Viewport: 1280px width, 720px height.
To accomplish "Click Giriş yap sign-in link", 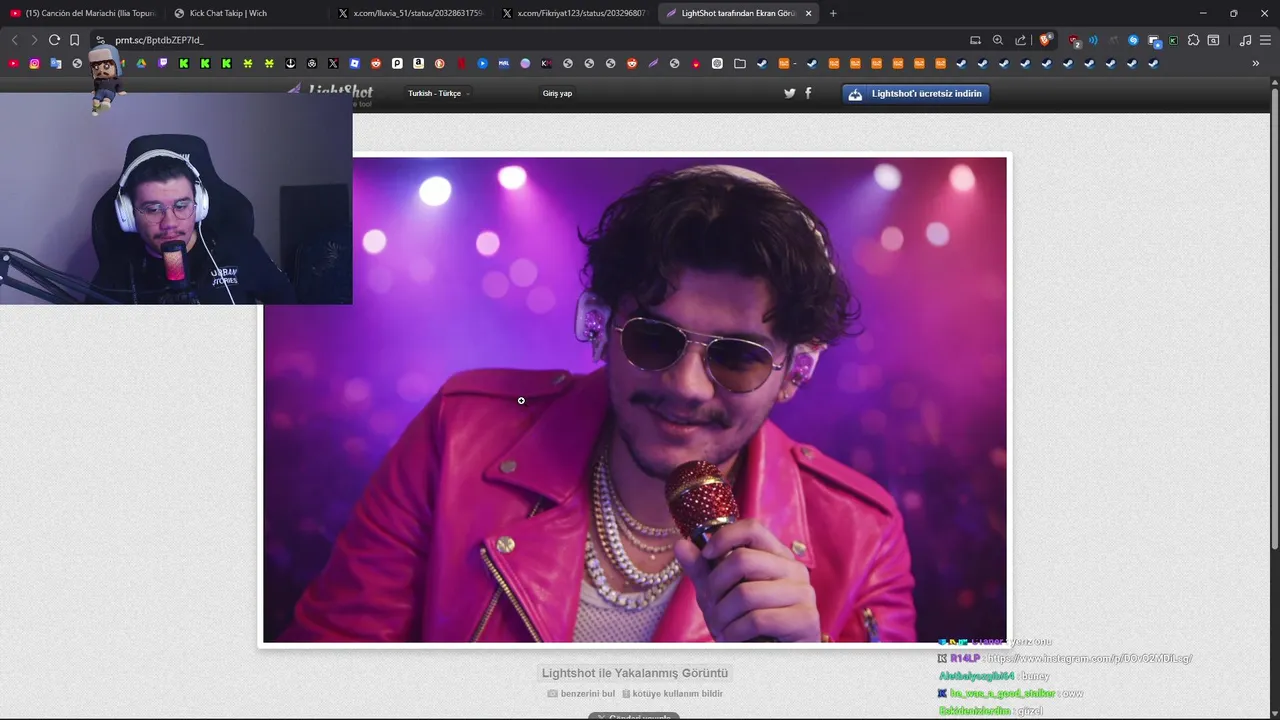I will (557, 93).
